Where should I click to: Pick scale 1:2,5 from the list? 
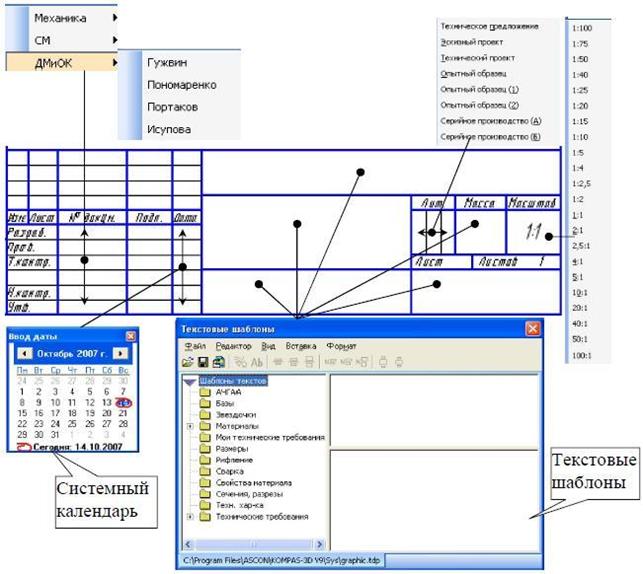[581, 183]
